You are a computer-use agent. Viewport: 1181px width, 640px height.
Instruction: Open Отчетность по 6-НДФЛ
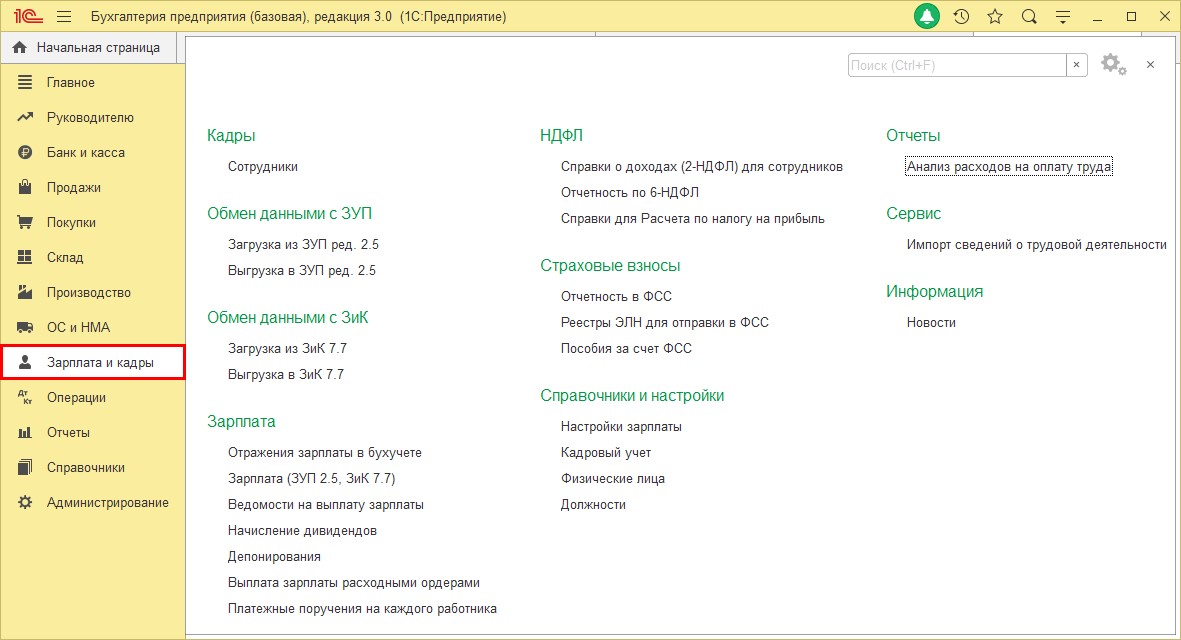pos(629,192)
